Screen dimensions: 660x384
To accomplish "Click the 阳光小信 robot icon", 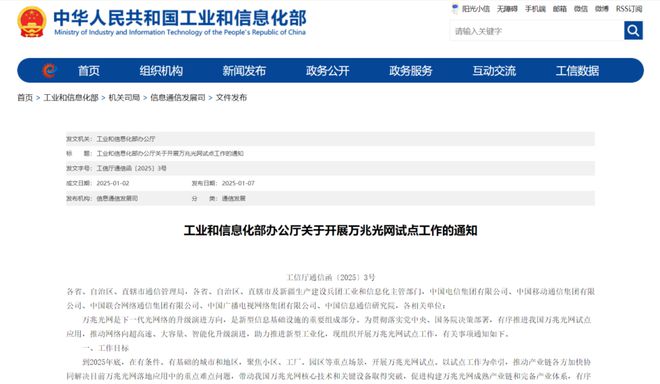I will click(x=455, y=8).
